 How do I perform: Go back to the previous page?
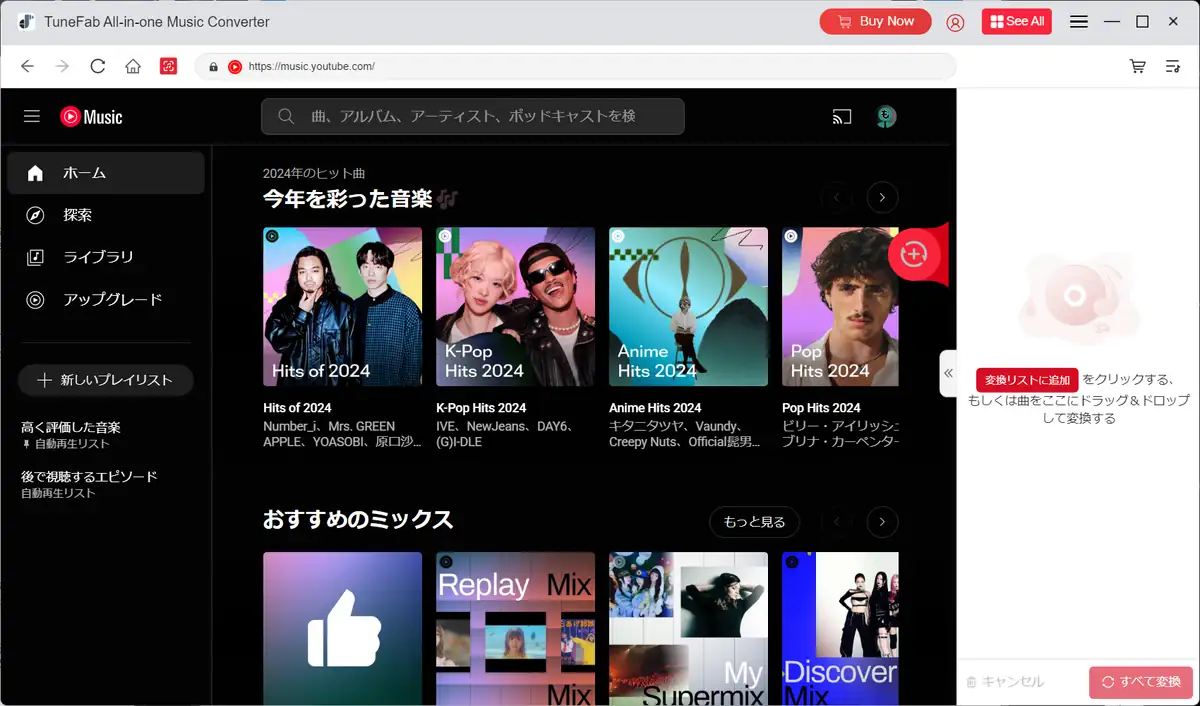click(27, 66)
